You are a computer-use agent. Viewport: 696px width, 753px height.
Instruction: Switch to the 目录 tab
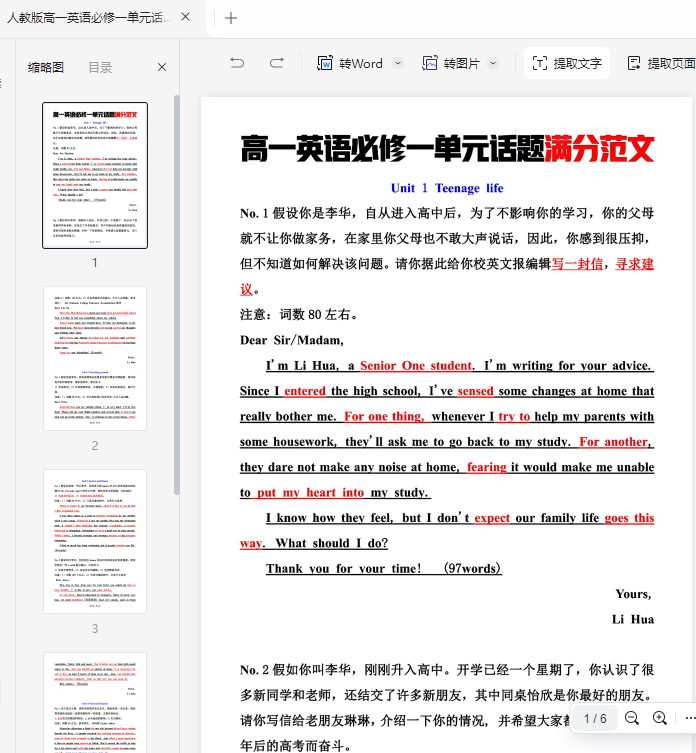point(100,67)
